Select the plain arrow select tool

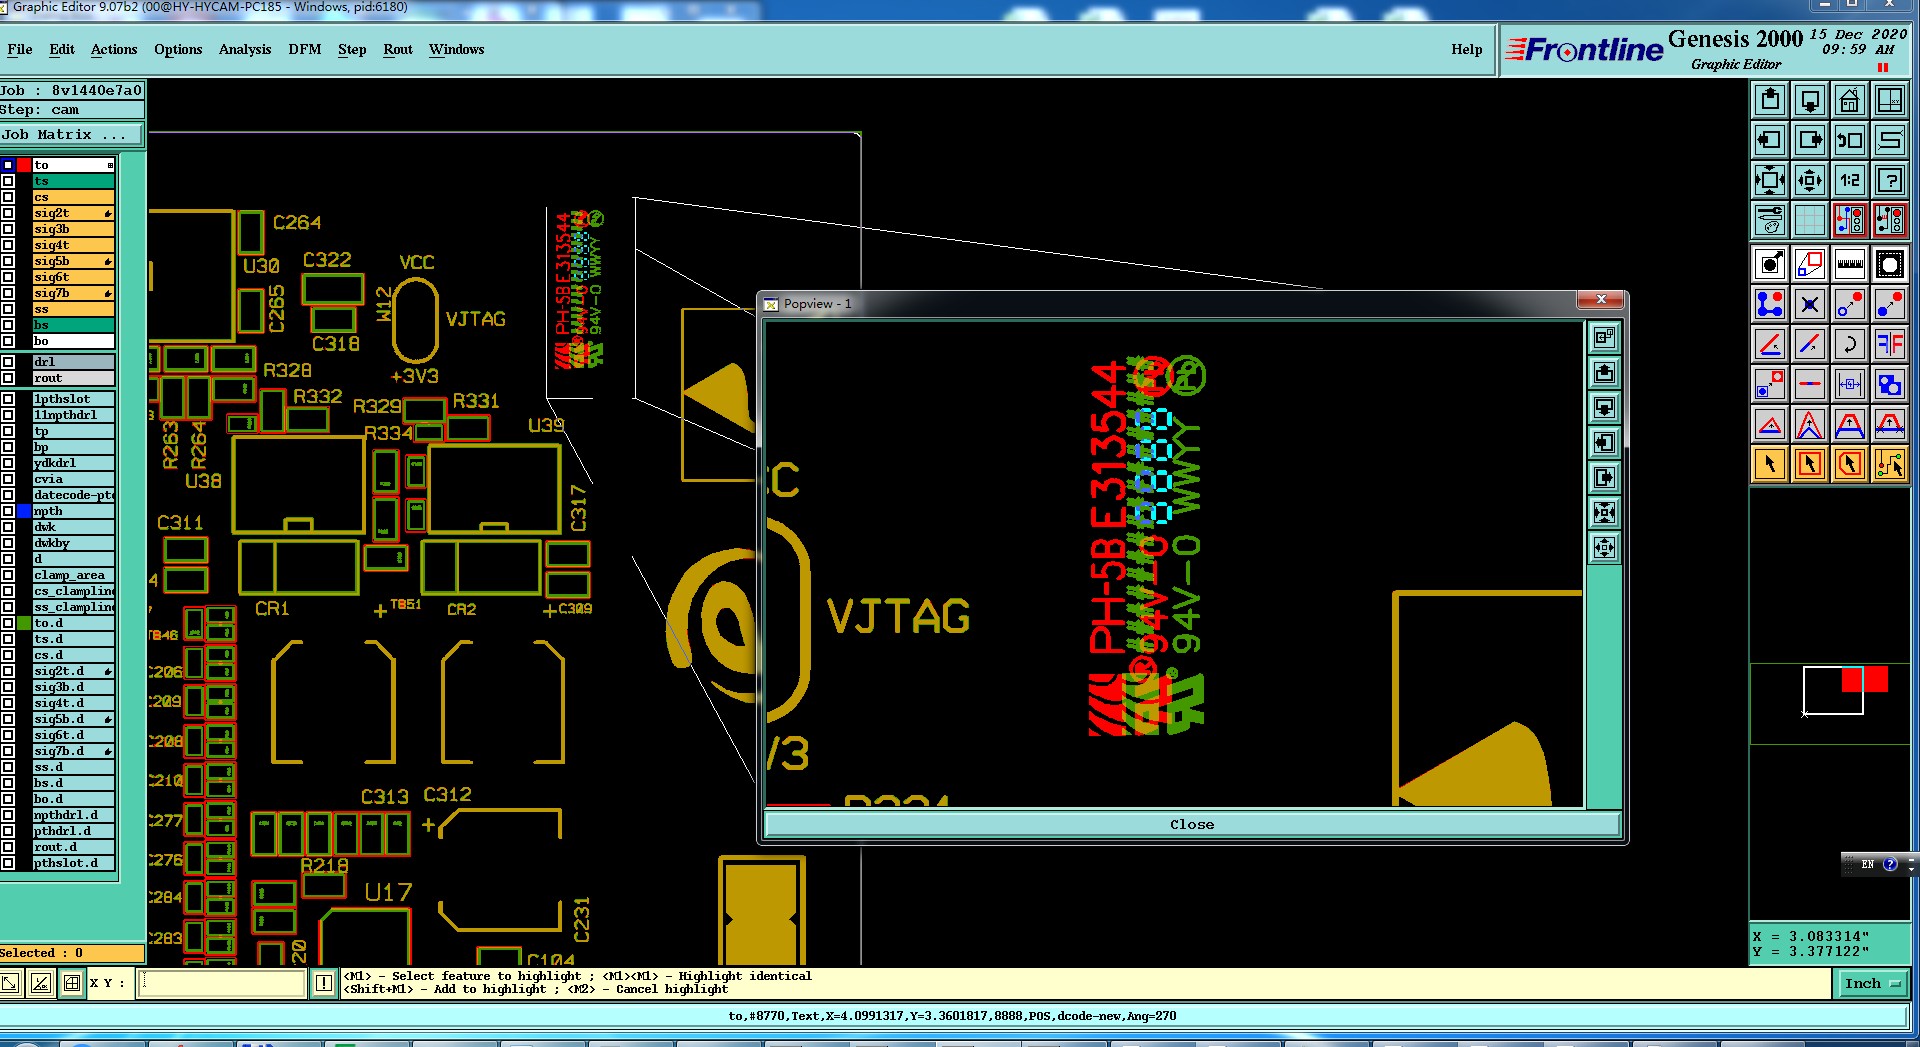tap(1770, 464)
